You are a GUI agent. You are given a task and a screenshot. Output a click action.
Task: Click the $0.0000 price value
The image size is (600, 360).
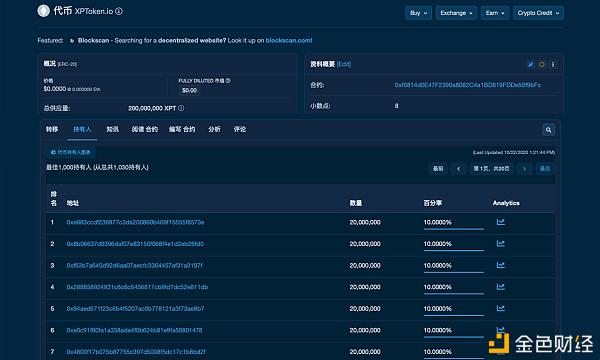[x=55, y=89]
